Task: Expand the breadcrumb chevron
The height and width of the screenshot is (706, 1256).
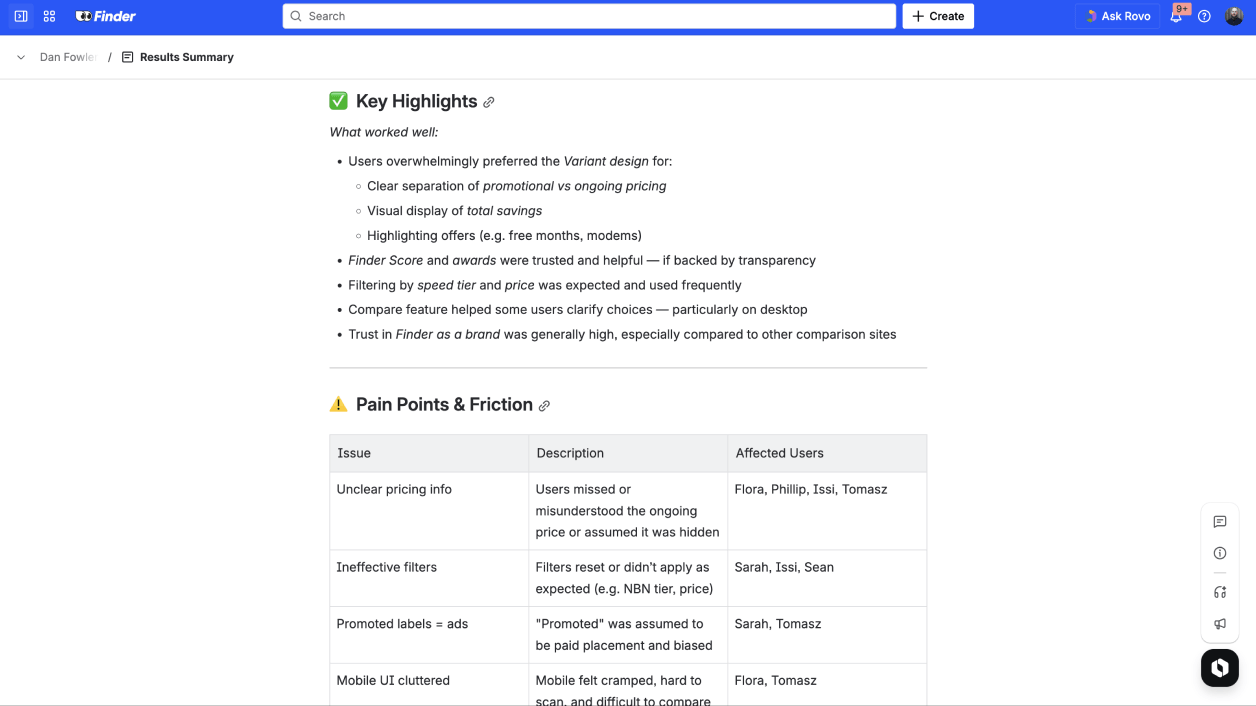Action: (x=21, y=57)
